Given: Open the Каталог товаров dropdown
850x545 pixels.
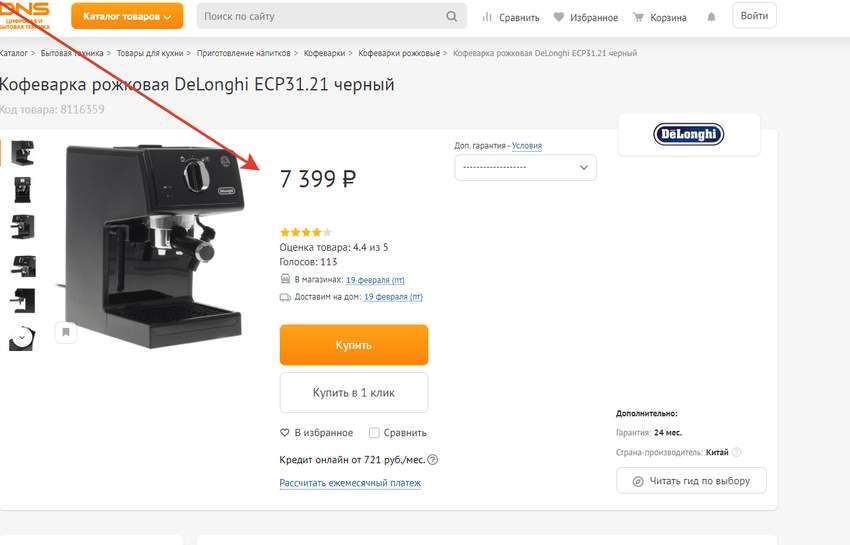Looking at the screenshot, I should tap(127, 16).
